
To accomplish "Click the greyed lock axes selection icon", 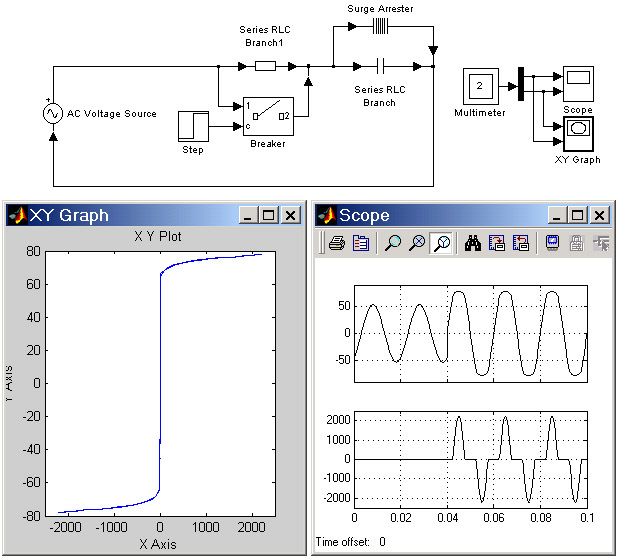I will coord(576,243).
